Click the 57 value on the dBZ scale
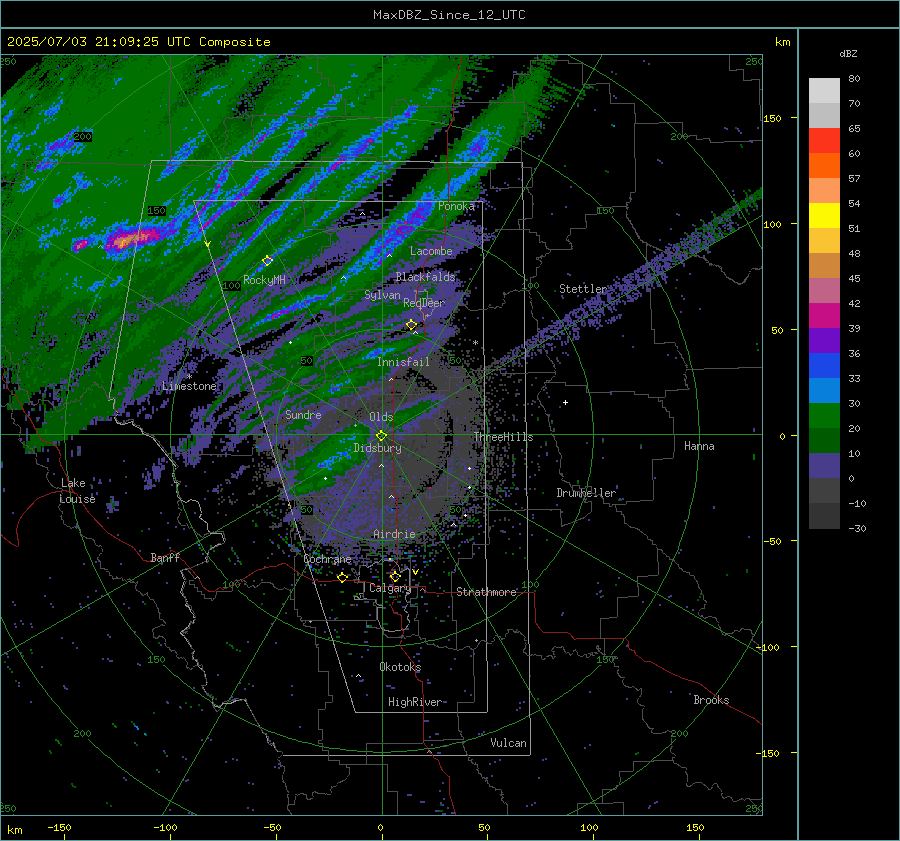This screenshot has width=900, height=841. click(x=854, y=179)
